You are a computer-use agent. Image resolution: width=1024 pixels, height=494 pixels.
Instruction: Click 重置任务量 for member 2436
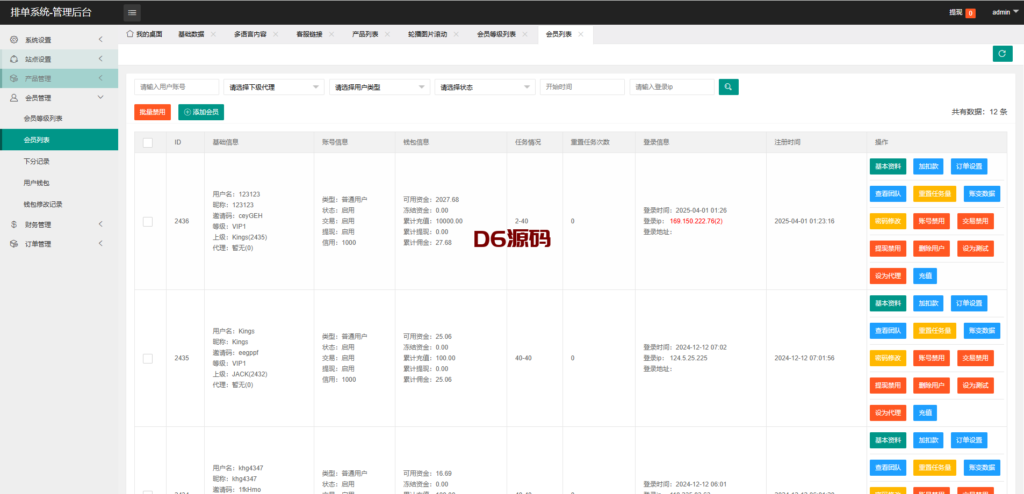point(935,194)
